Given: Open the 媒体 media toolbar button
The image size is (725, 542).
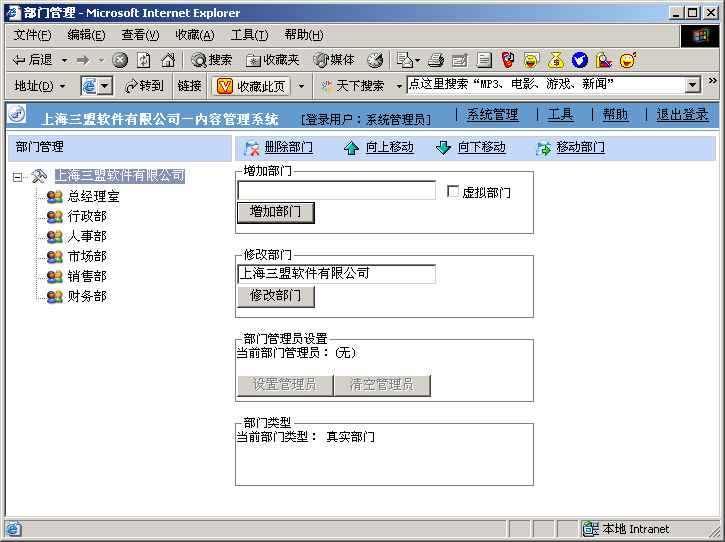Looking at the screenshot, I should pyautogui.click(x=333, y=60).
